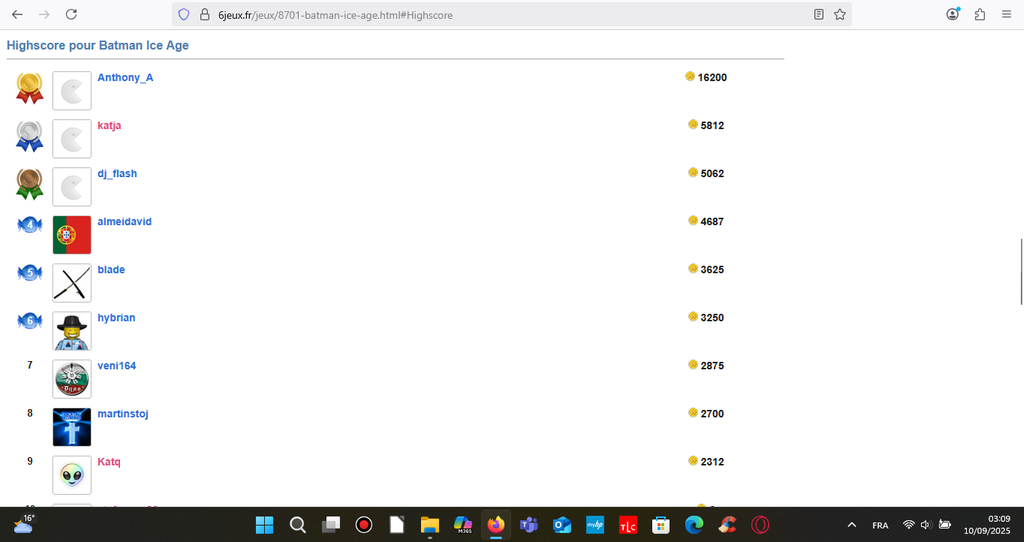
Task: Click the gold medal first-place icon
Action: (30, 88)
